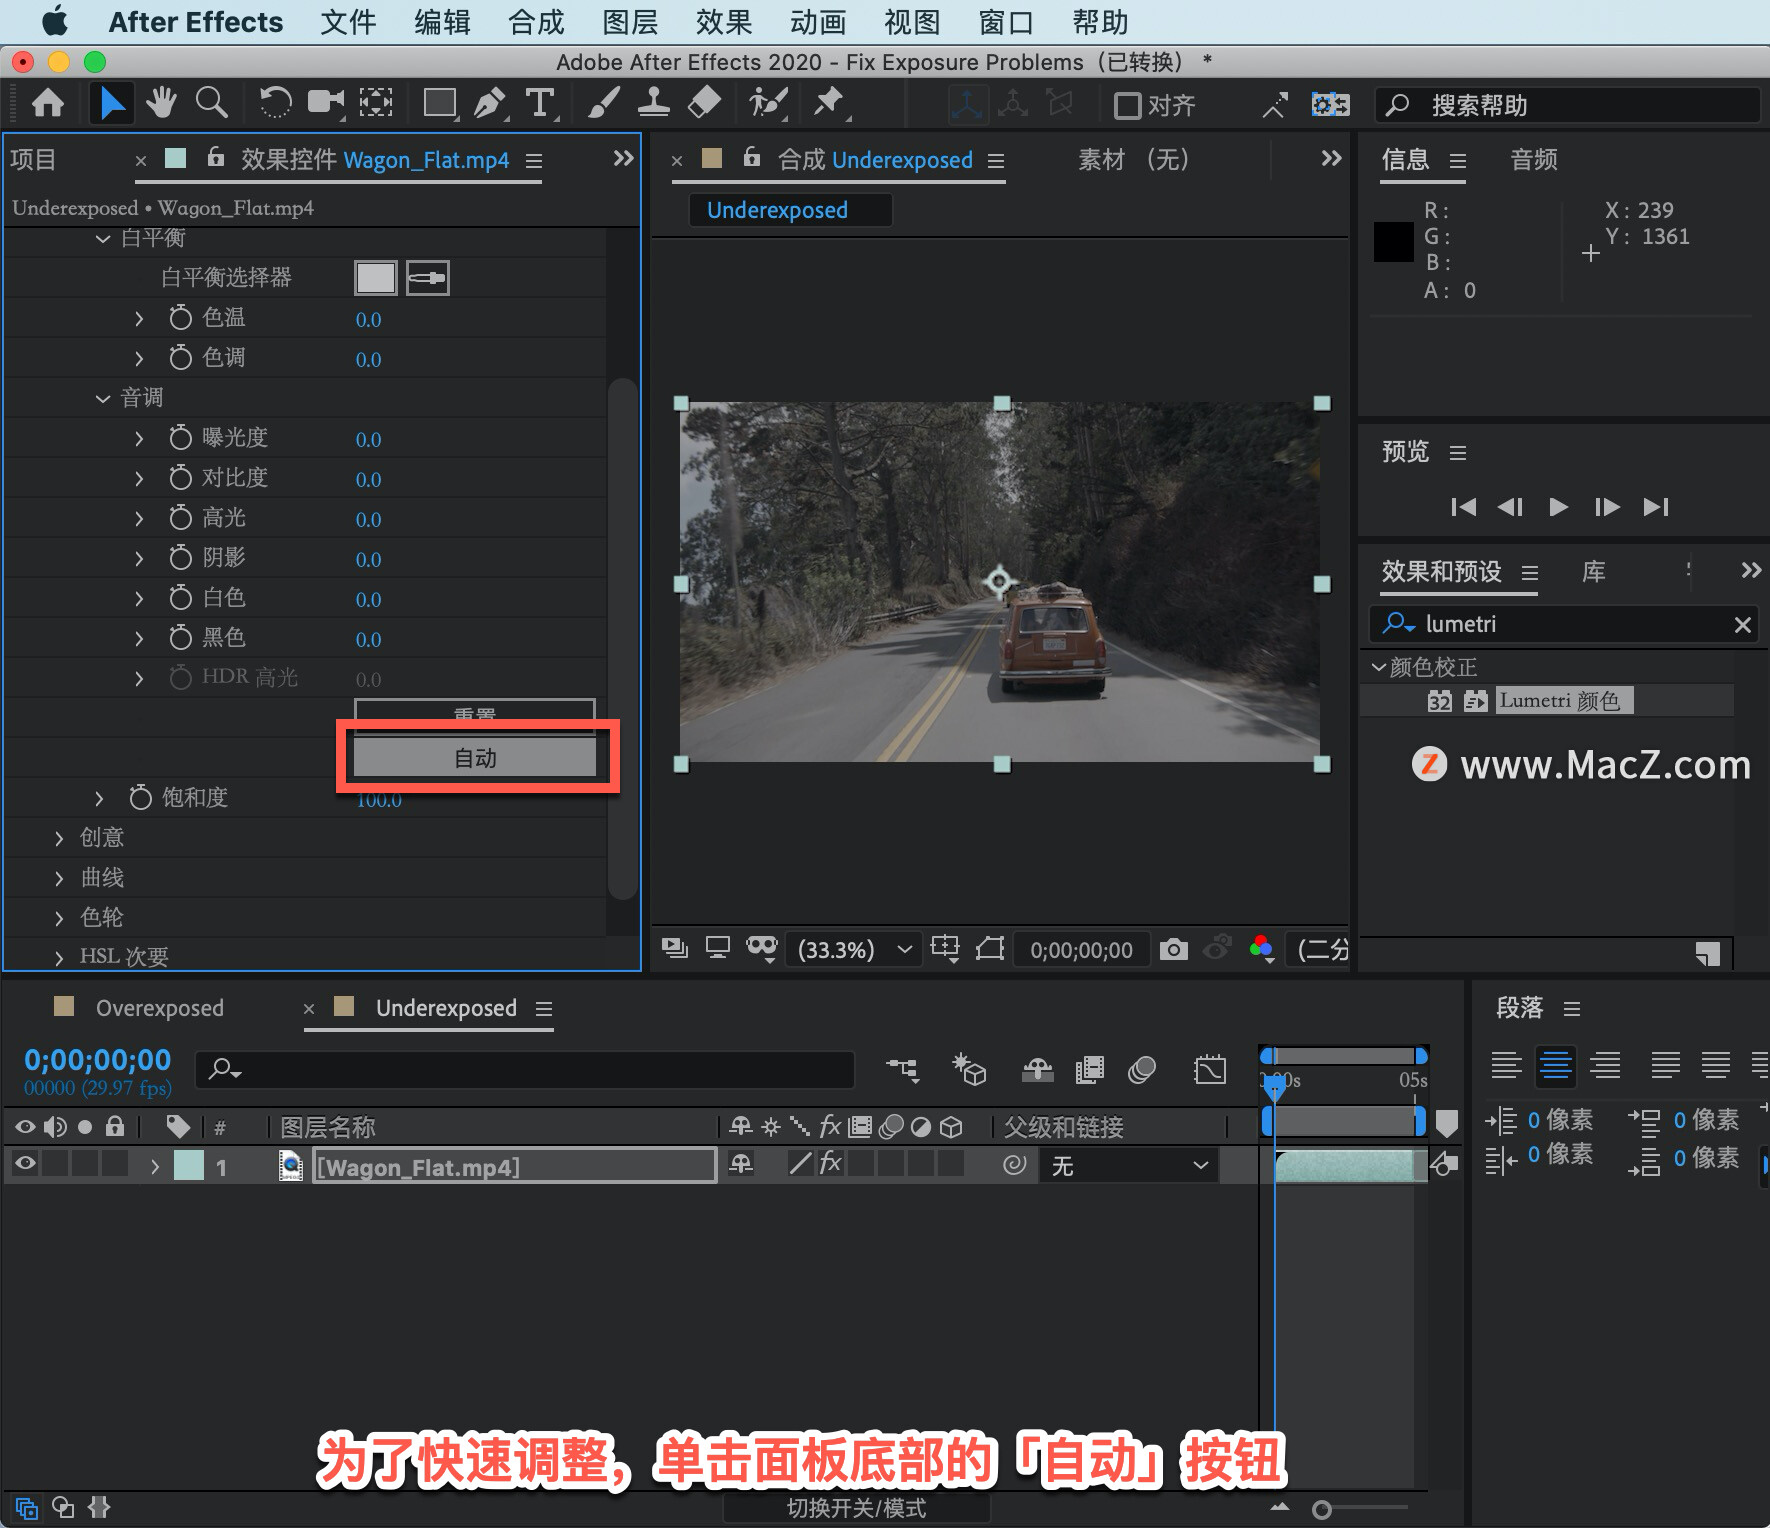
Task: Toggle Shadows stopwatch keyframing
Action: pyautogui.click(x=180, y=558)
